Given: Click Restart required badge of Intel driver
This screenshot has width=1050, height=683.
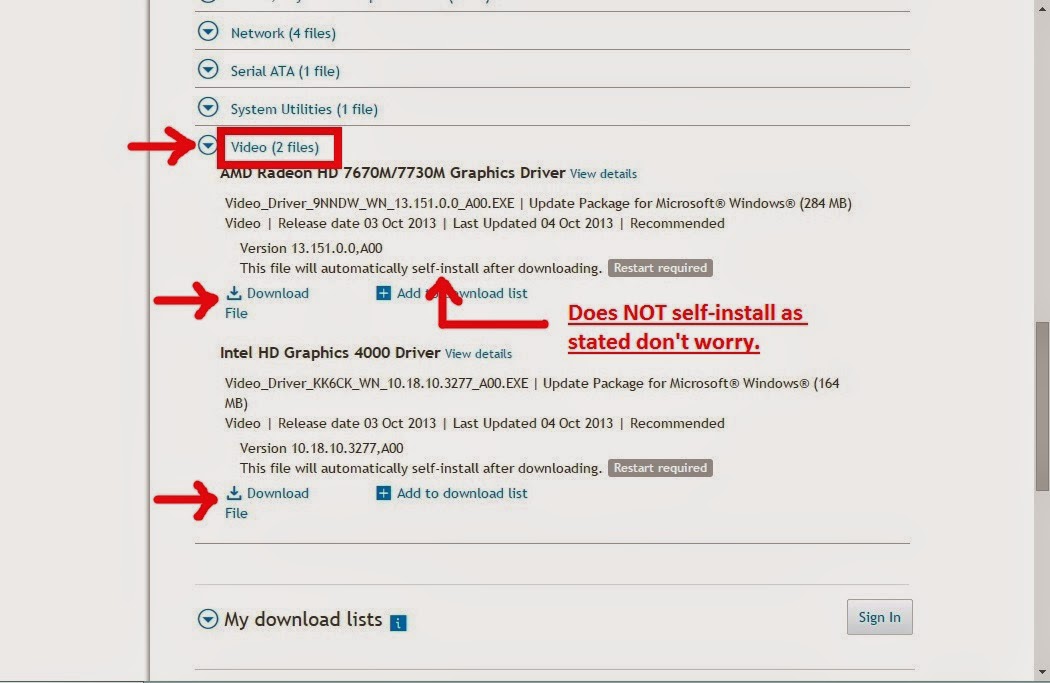Looking at the screenshot, I should point(660,468).
